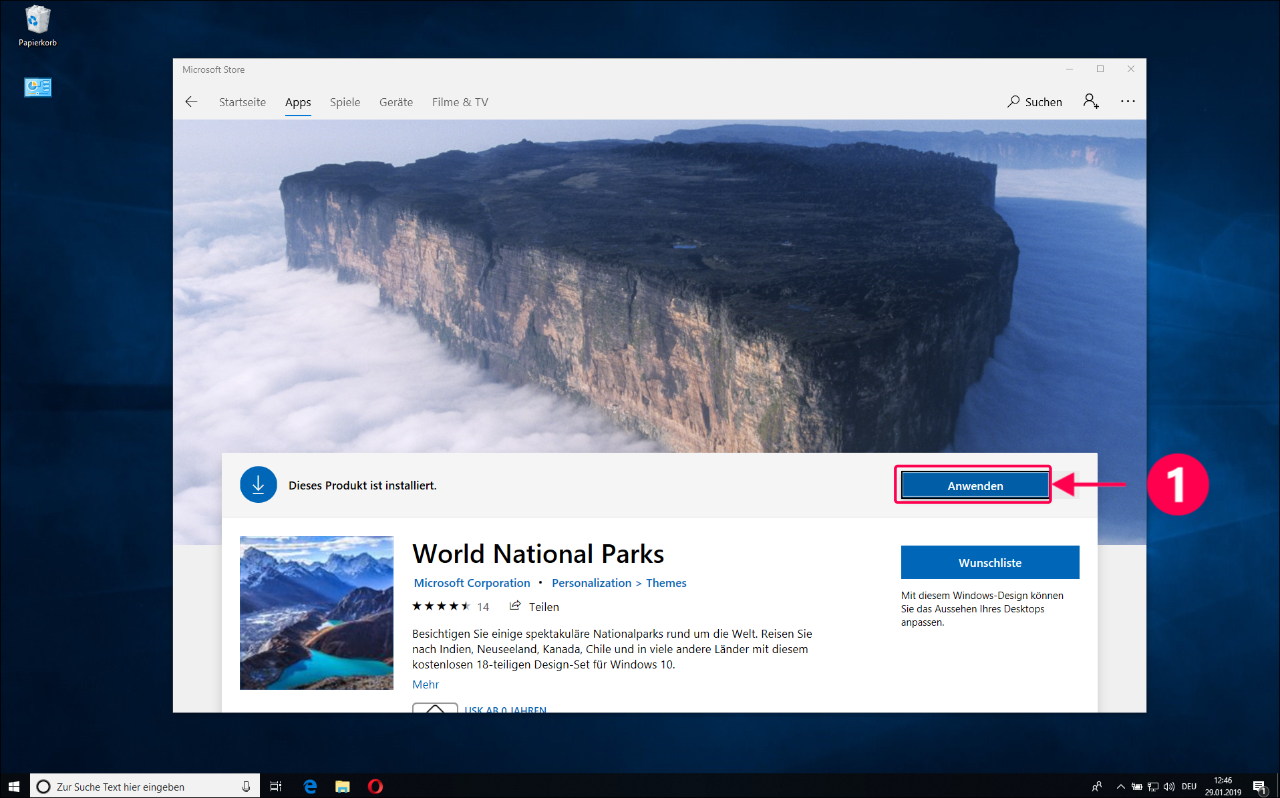Viewport: 1280px width, 798px height.
Task: Show hidden system tray icons
Action: coord(1122,786)
